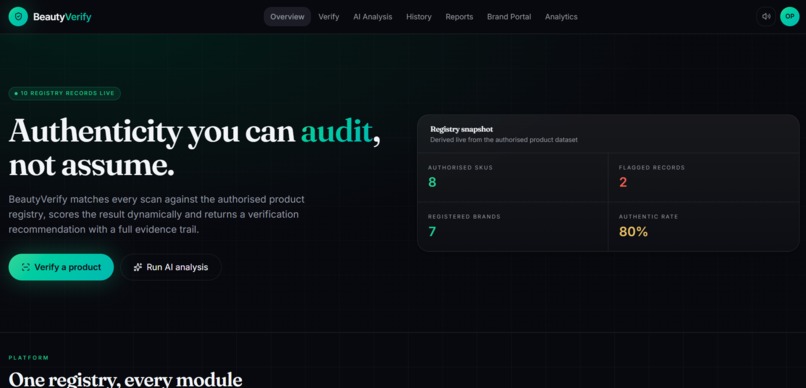Click the green word 'audit' in headline
806x388 pixels.
coord(336,132)
